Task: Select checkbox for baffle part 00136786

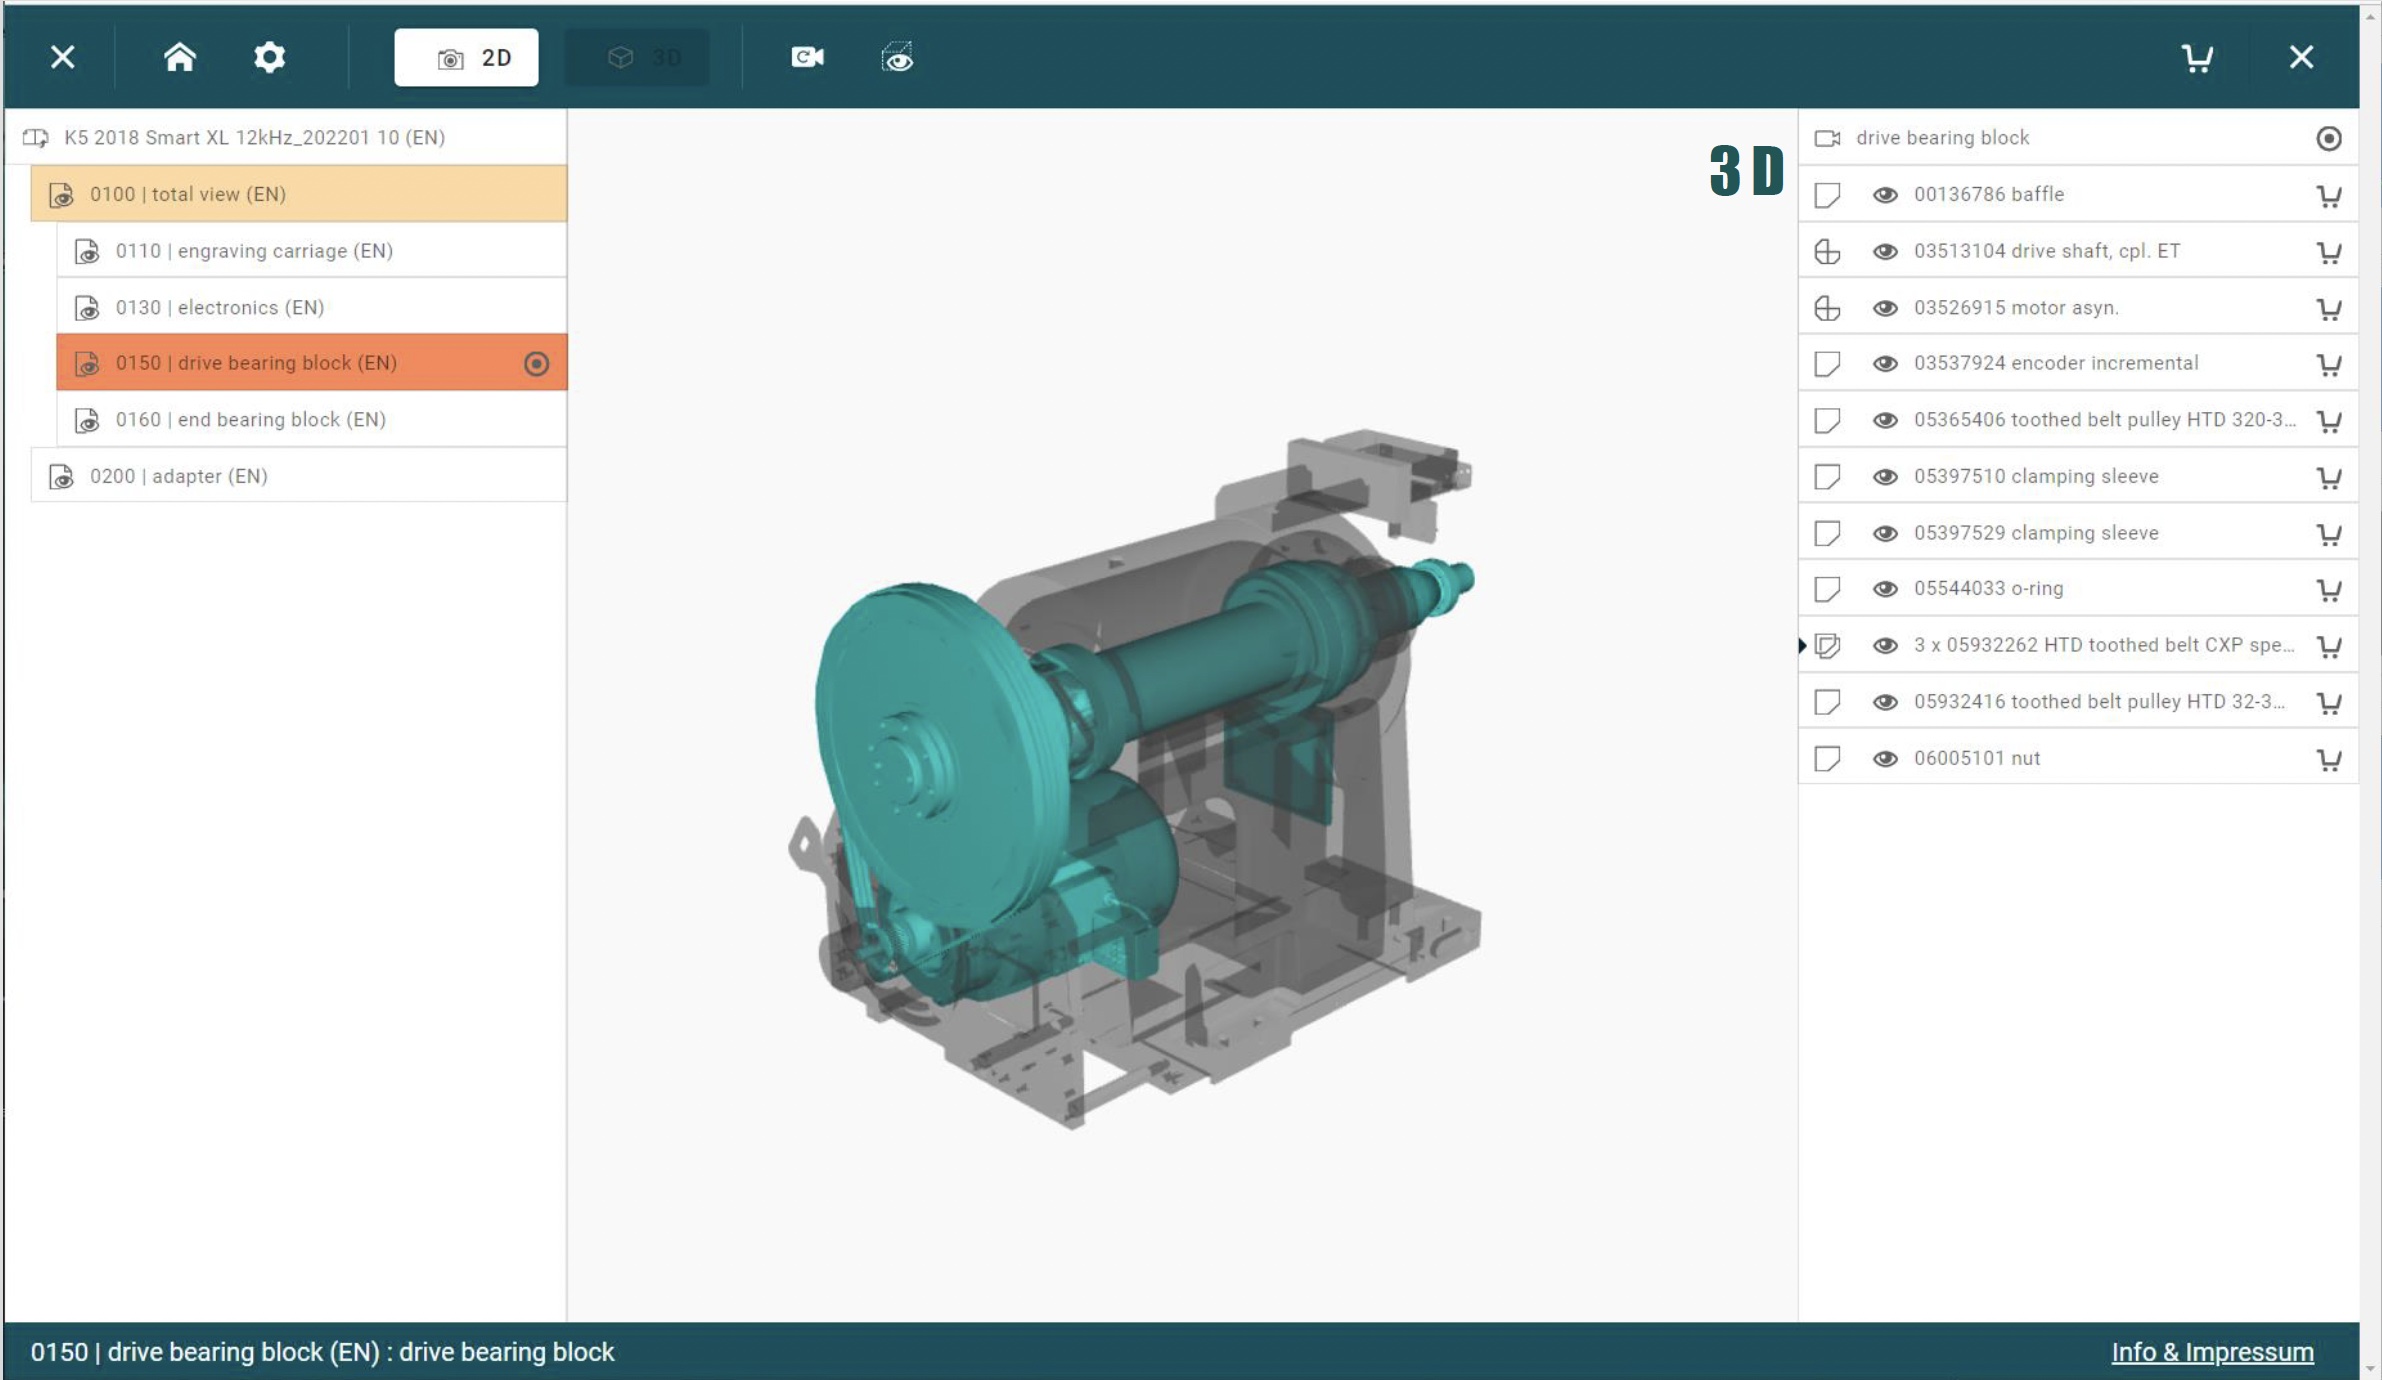Action: [1827, 194]
